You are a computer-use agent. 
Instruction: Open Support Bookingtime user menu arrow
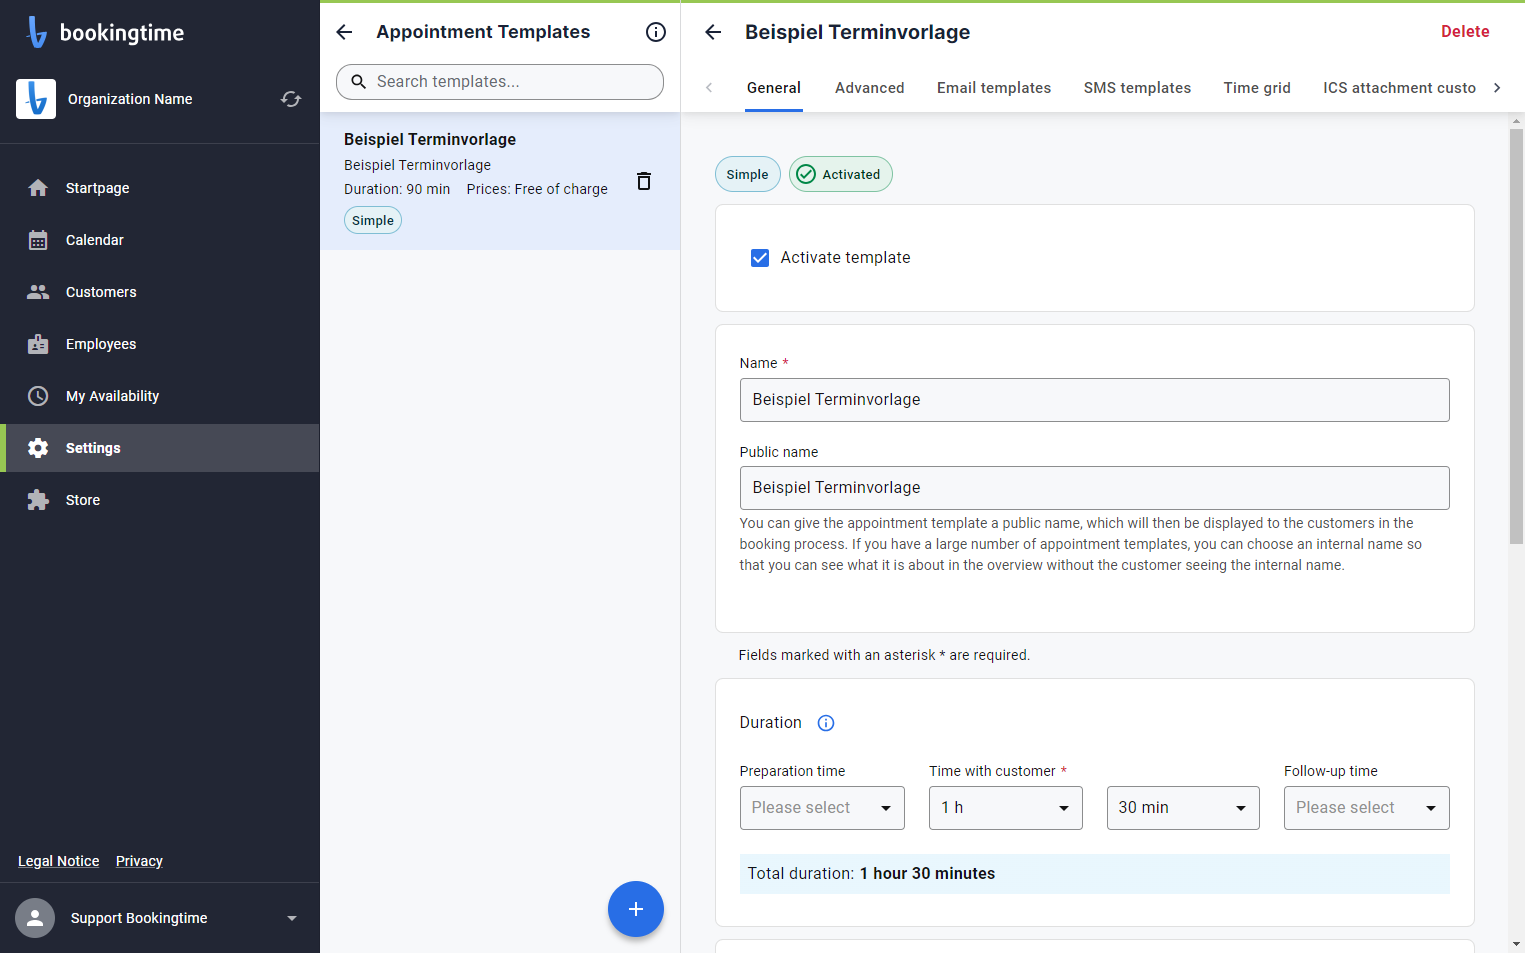292,918
